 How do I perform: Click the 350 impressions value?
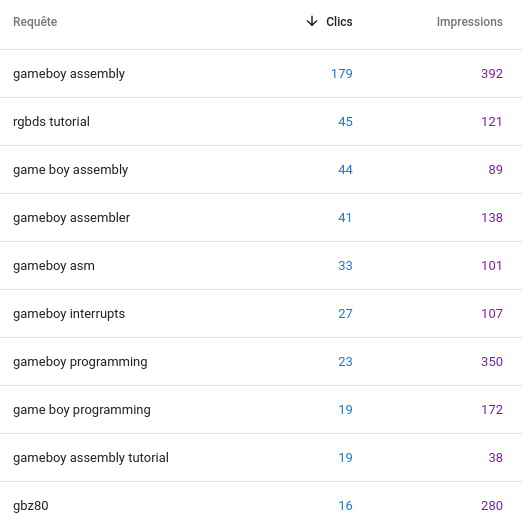coord(492,362)
